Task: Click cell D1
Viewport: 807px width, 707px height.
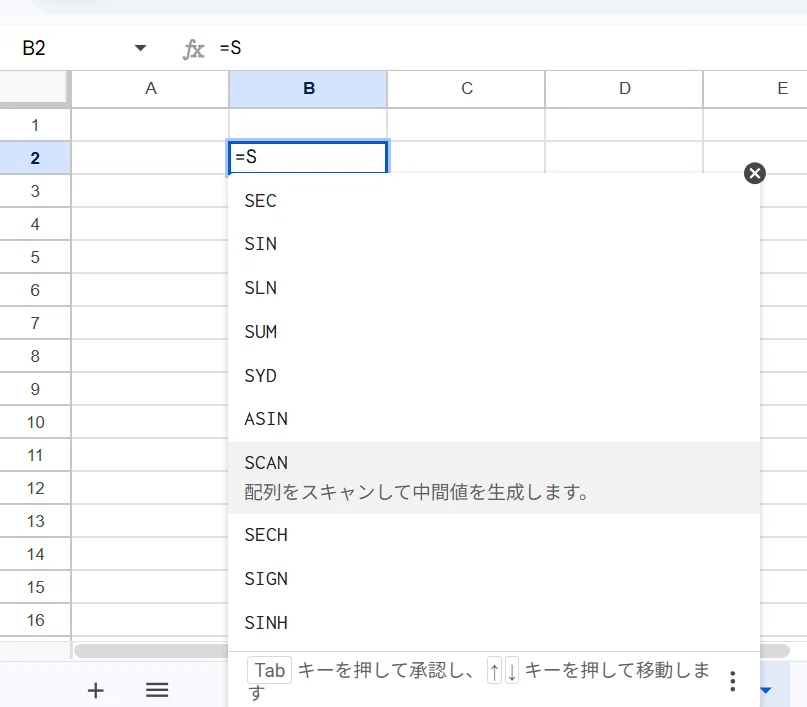Action: pyautogui.click(x=624, y=125)
